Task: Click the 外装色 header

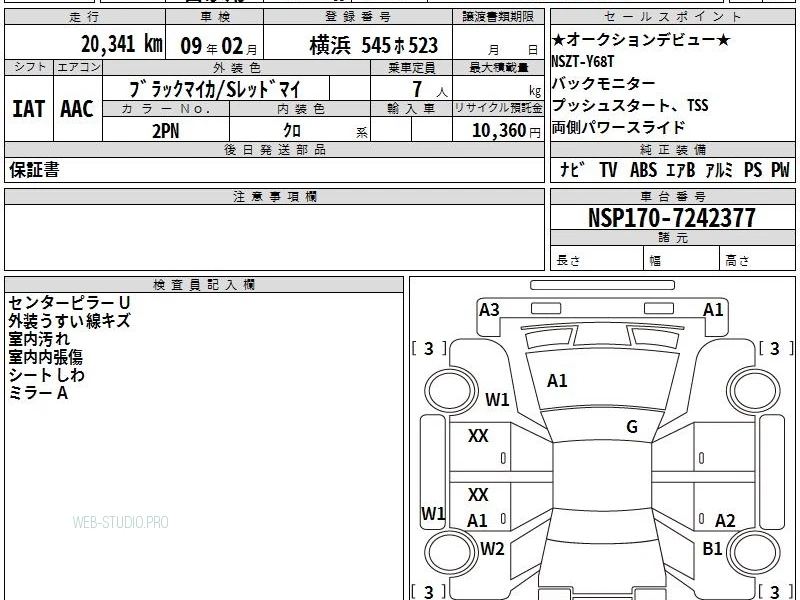Action: tap(237, 67)
